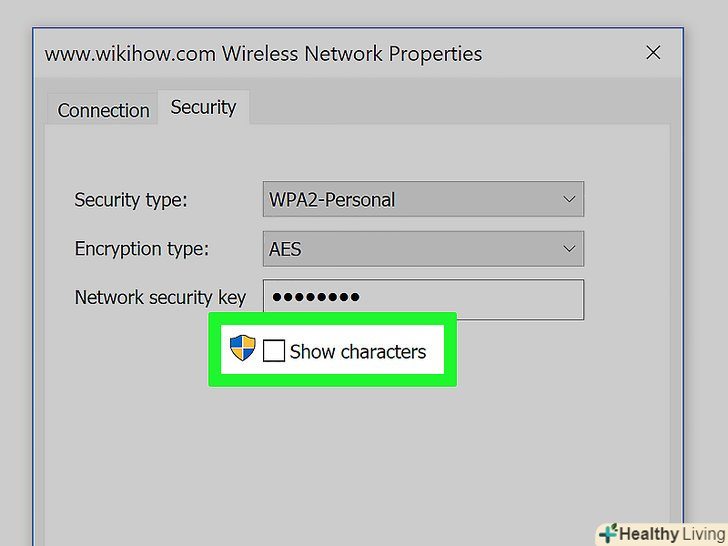Viewport: 728px width, 546px height.
Task: Click the "Security type:" label
Action: click(131, 199)
